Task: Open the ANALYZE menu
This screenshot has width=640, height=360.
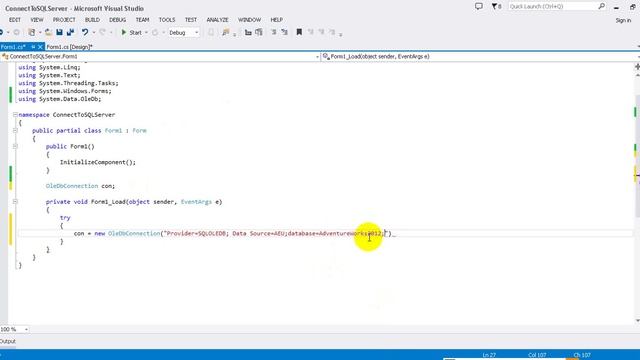Action: (x=218, y=20)
